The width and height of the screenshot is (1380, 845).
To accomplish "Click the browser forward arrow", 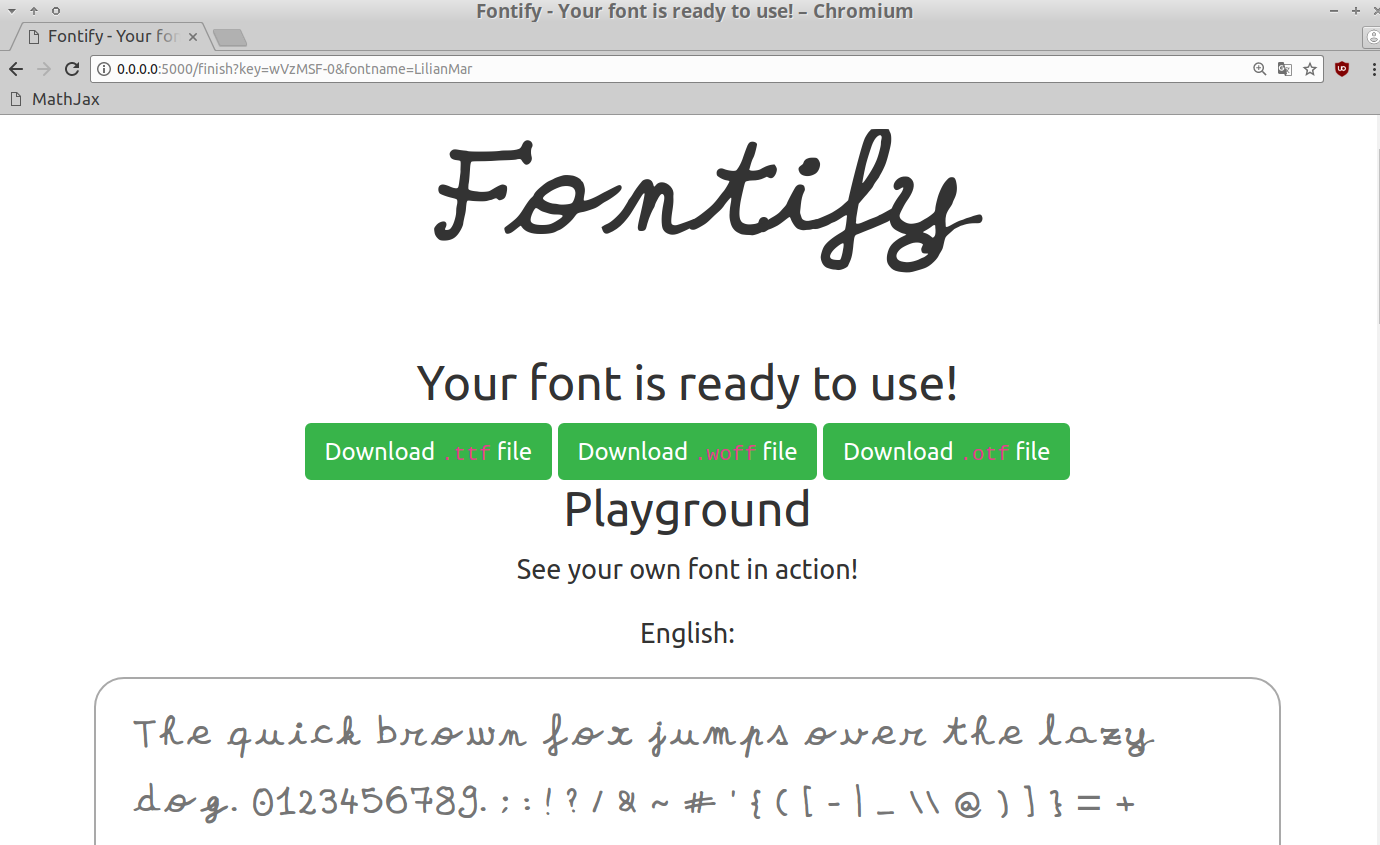I will pos(43,69).
